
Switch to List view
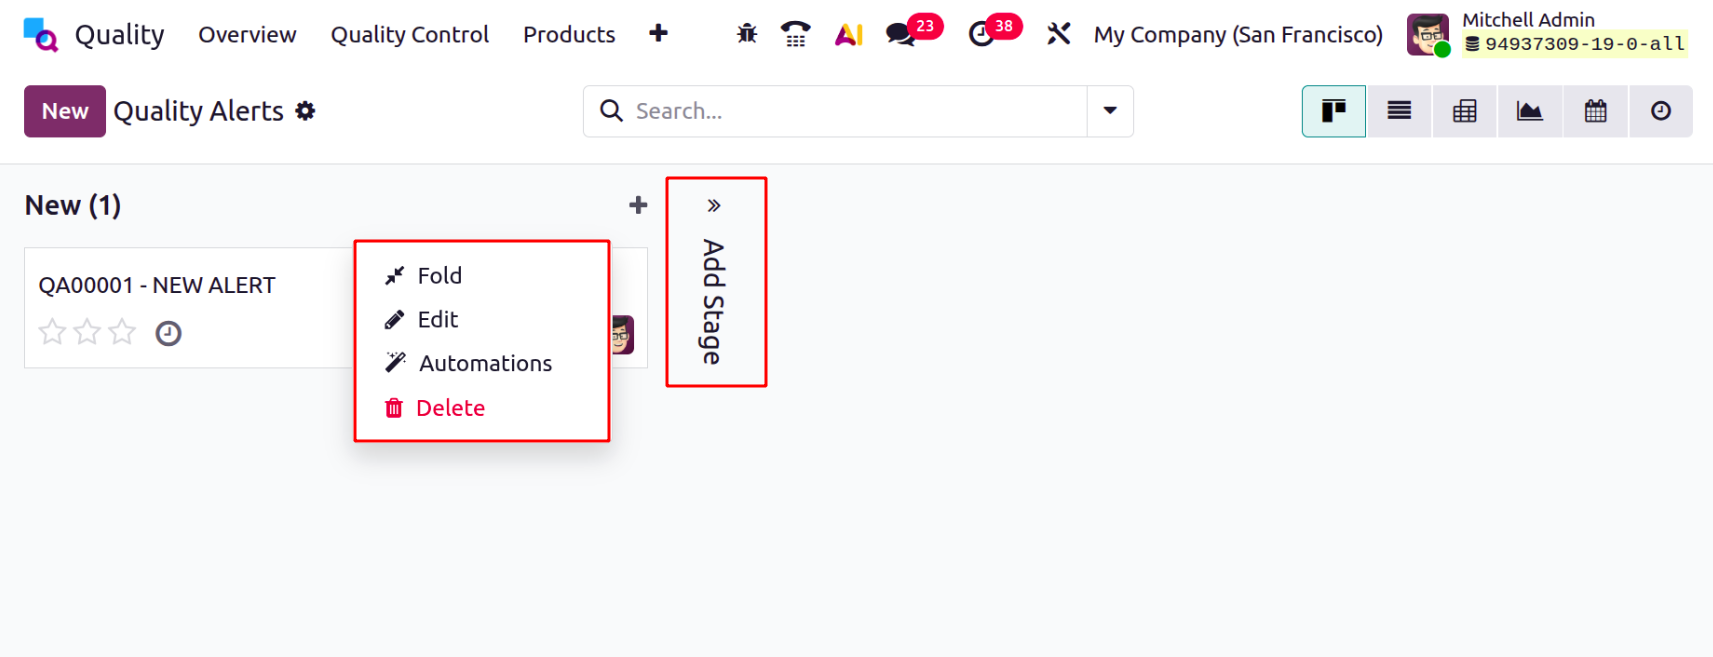1398,111
